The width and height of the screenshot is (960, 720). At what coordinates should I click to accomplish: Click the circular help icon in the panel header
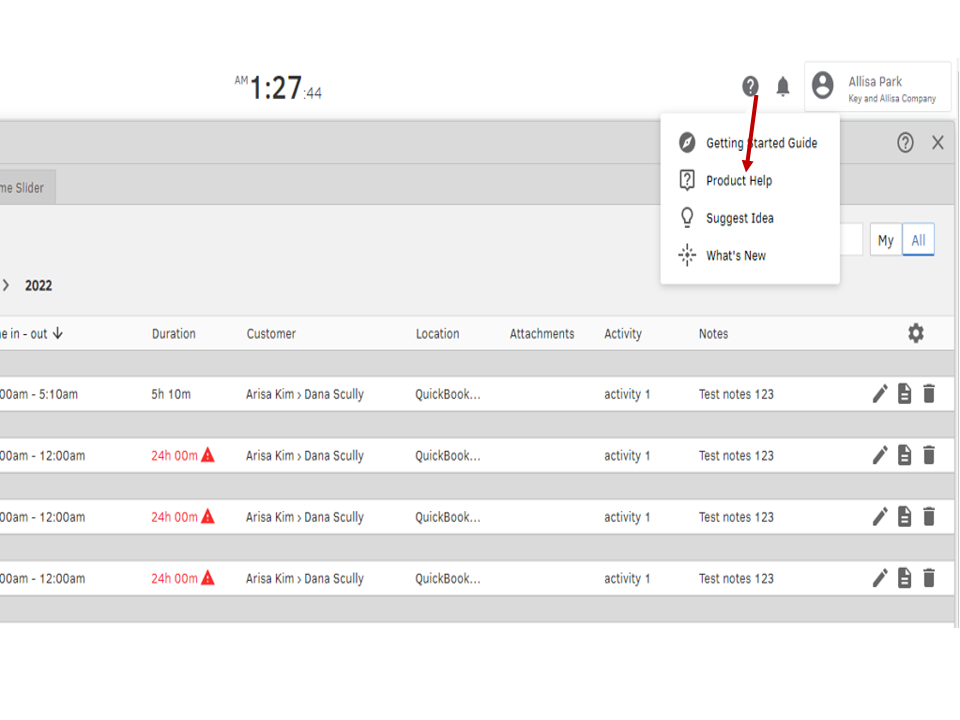point(905,143)
